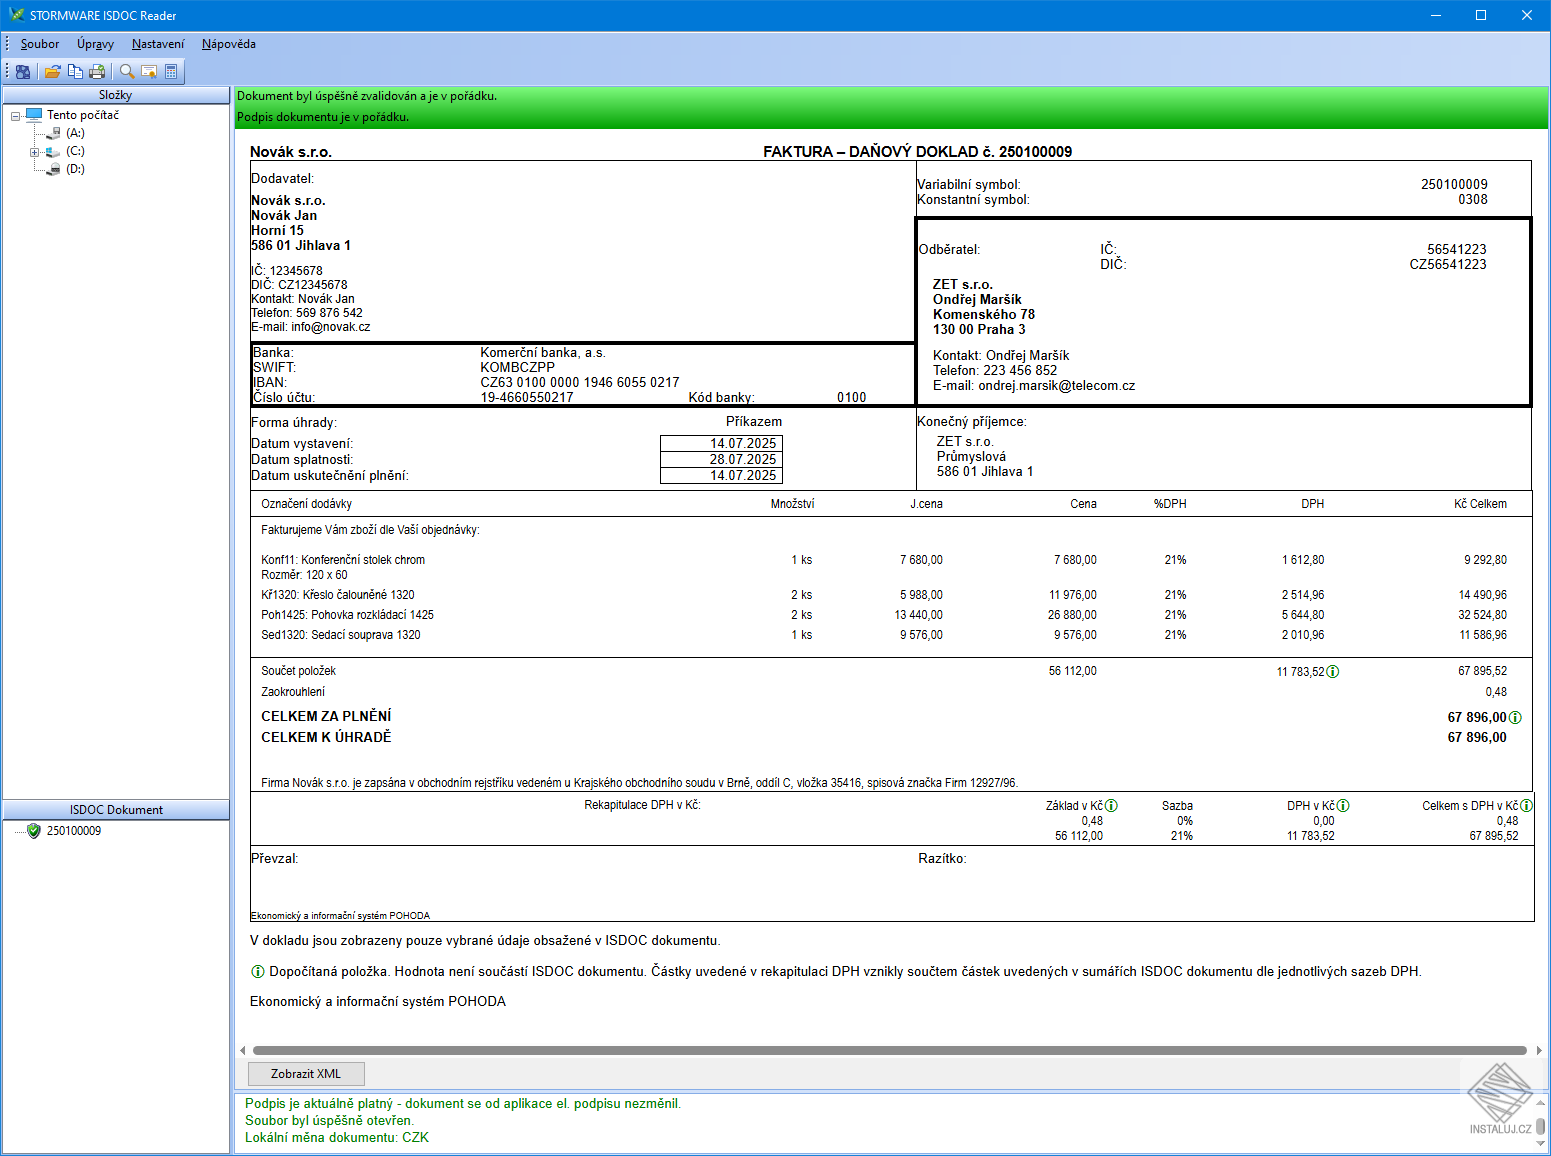The height and width of the screenshot is (1156, 1551).
Task: Open an invoice file using the folder icon
Action: (52, 71)
